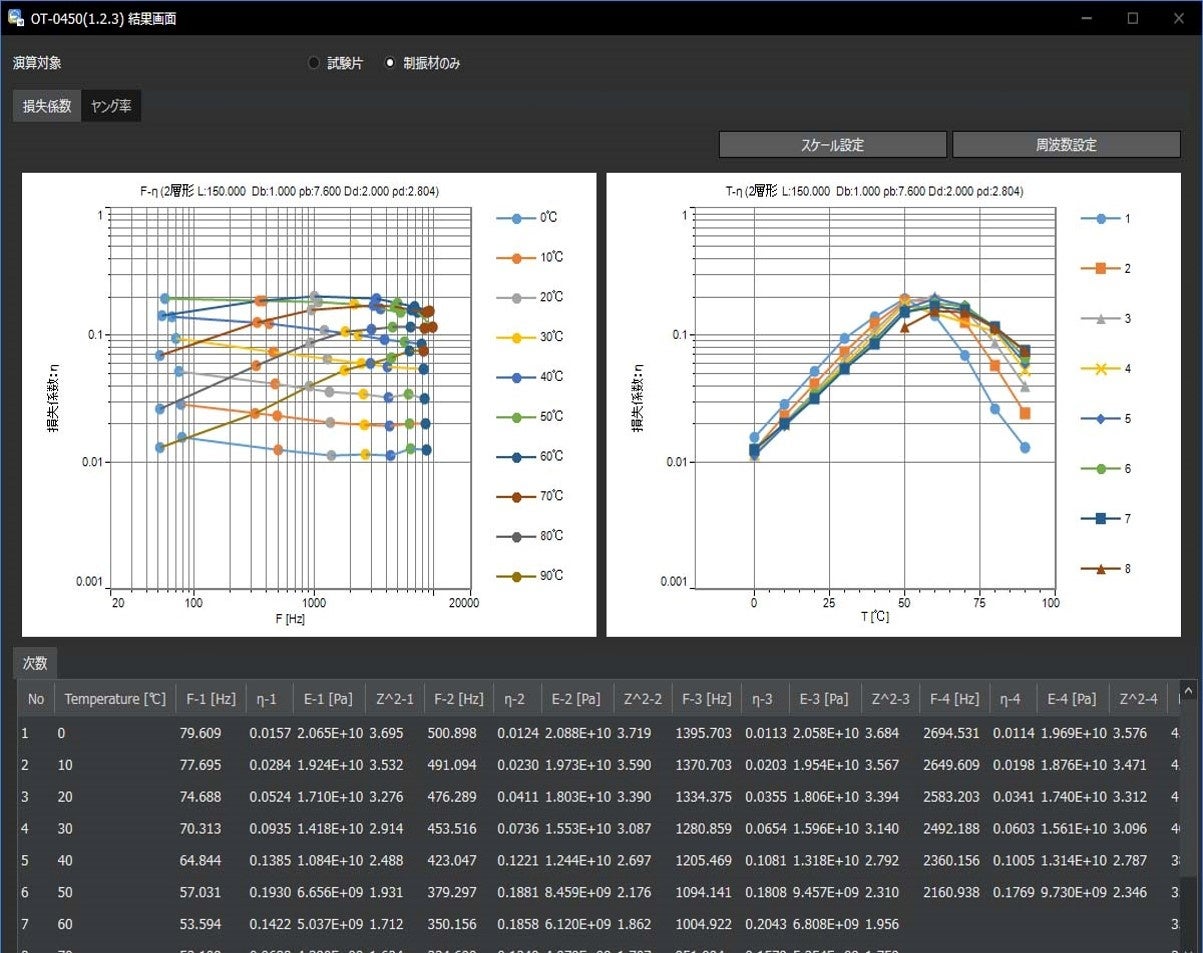Click the η-4 column header
The image size is (1203, 953).
click(x=1013, y=699)
